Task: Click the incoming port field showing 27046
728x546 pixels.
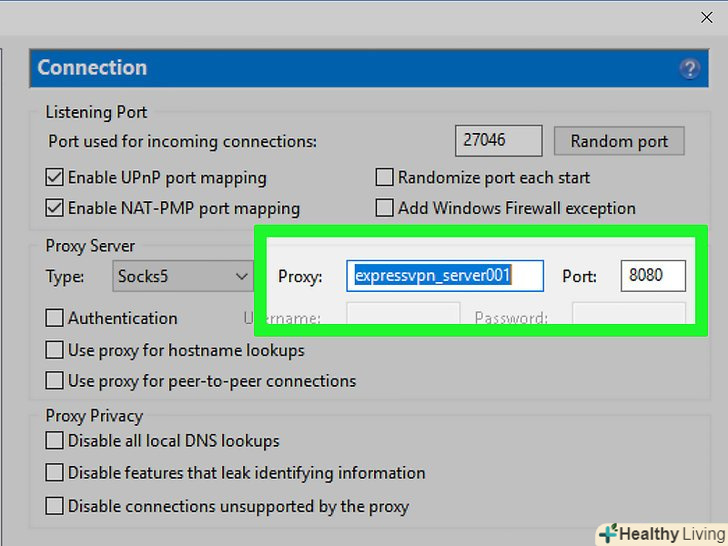Action: (498, 140)
